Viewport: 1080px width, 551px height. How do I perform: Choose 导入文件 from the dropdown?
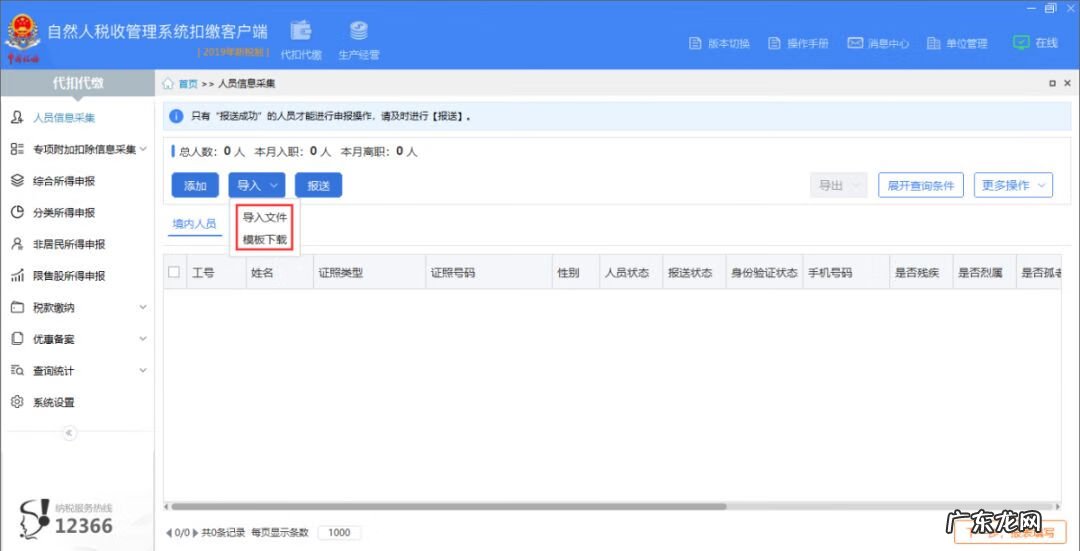pos(264,218)
